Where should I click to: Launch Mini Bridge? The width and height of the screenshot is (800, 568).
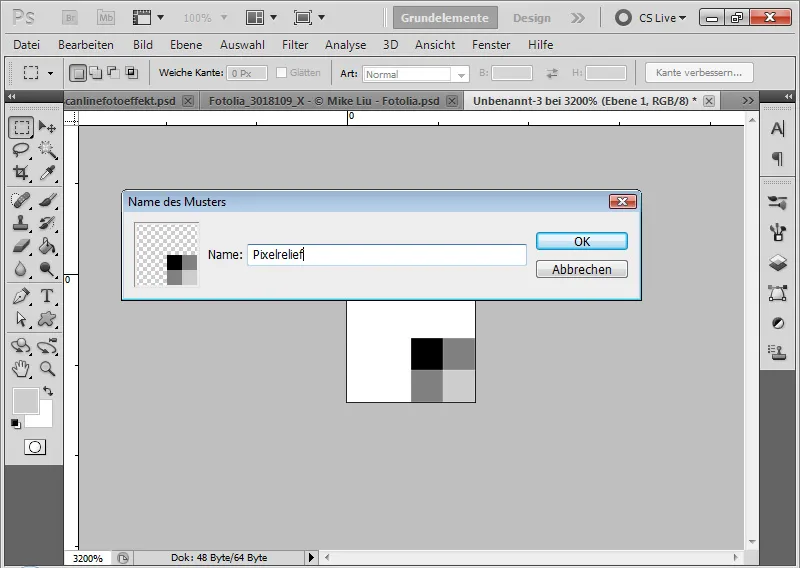tap(106, 18)
